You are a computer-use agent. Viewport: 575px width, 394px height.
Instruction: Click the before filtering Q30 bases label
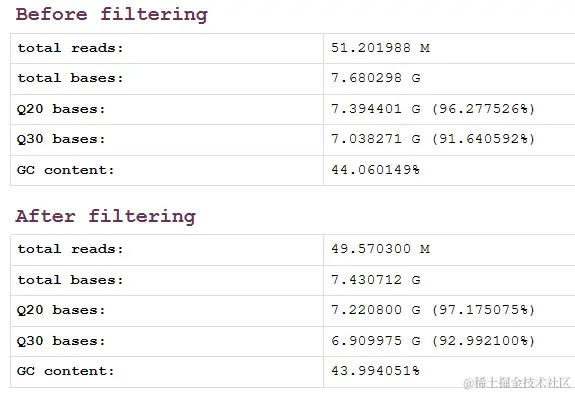tap(61, 139)
